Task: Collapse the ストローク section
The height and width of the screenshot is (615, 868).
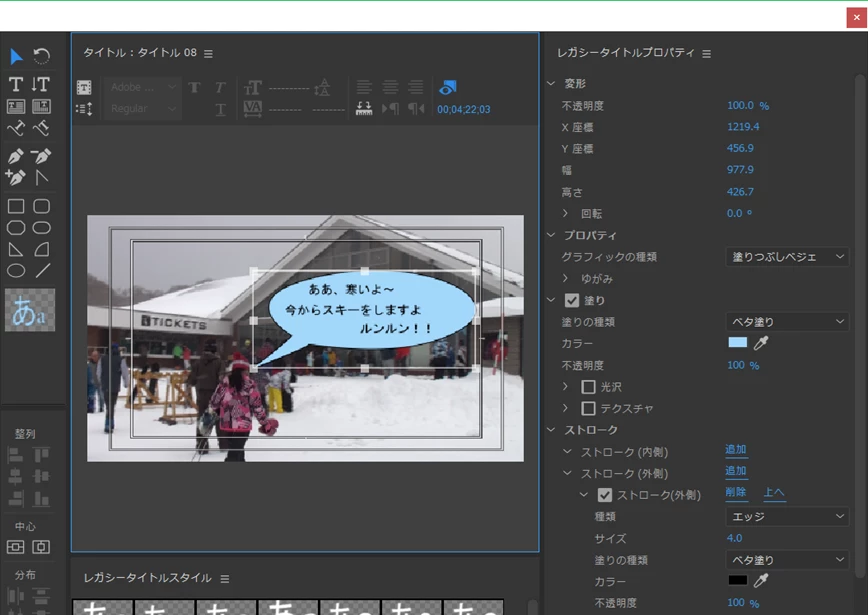Action: point(551,430)
